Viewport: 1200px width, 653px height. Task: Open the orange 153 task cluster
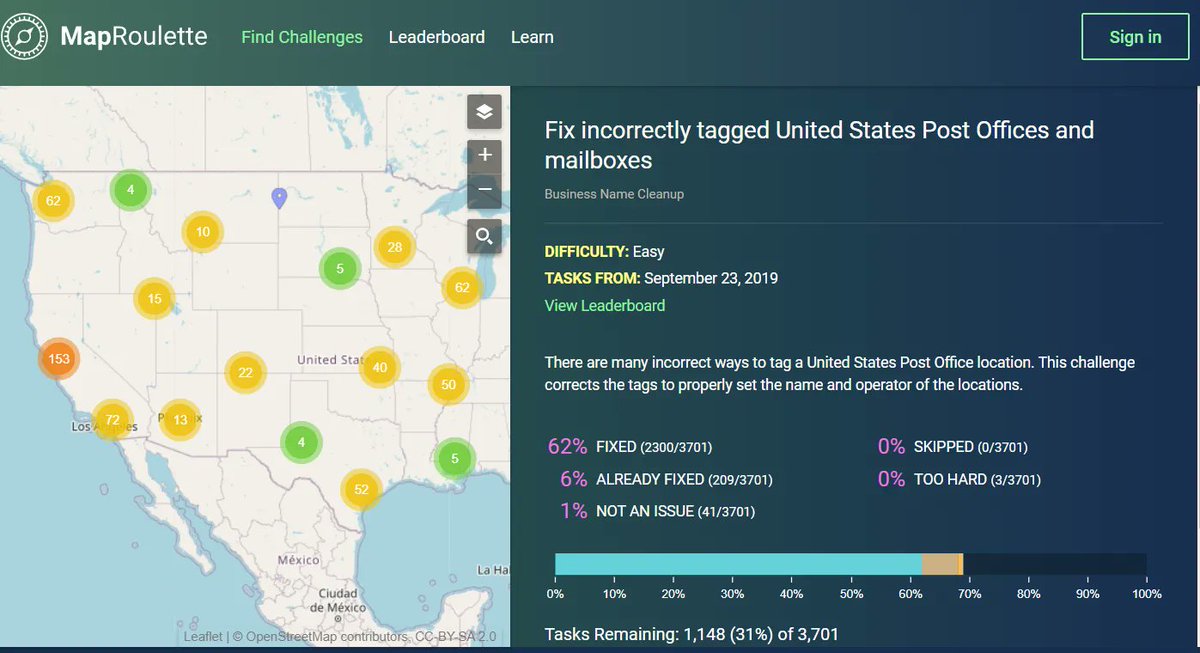tap(59, 359)
